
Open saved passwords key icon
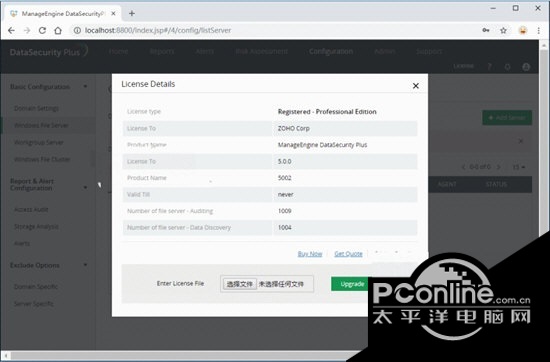486,31
